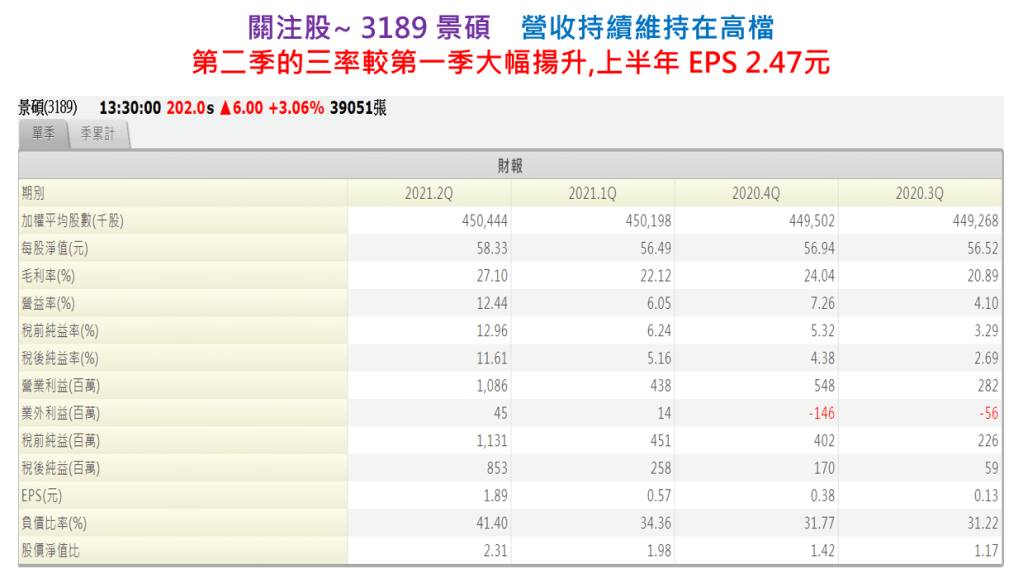Screen dimensions: 1023x588
Task: Click the red up-triangle price change indicator
Action: click(225, 108)
